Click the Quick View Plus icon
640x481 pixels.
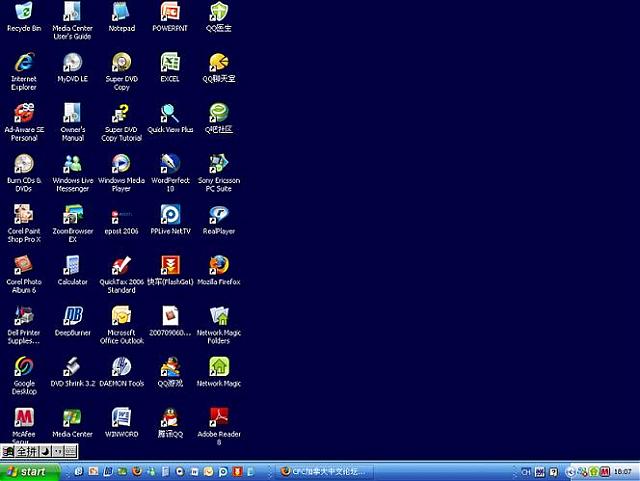[x=170, y=113]
